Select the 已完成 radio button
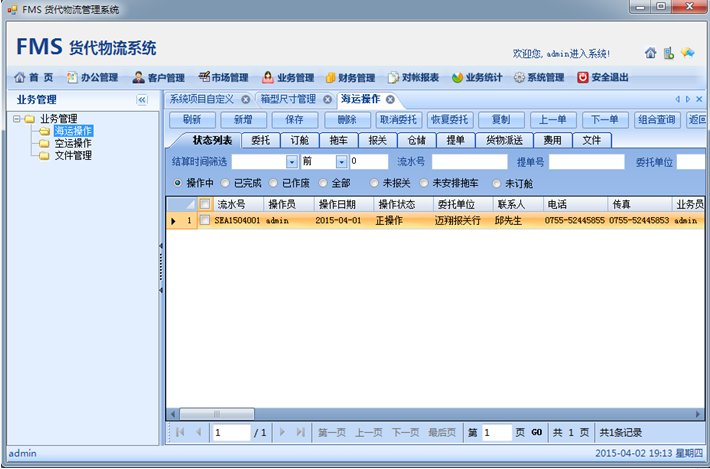The height and width of the screenshot is (469, 710). pos(226,183)
